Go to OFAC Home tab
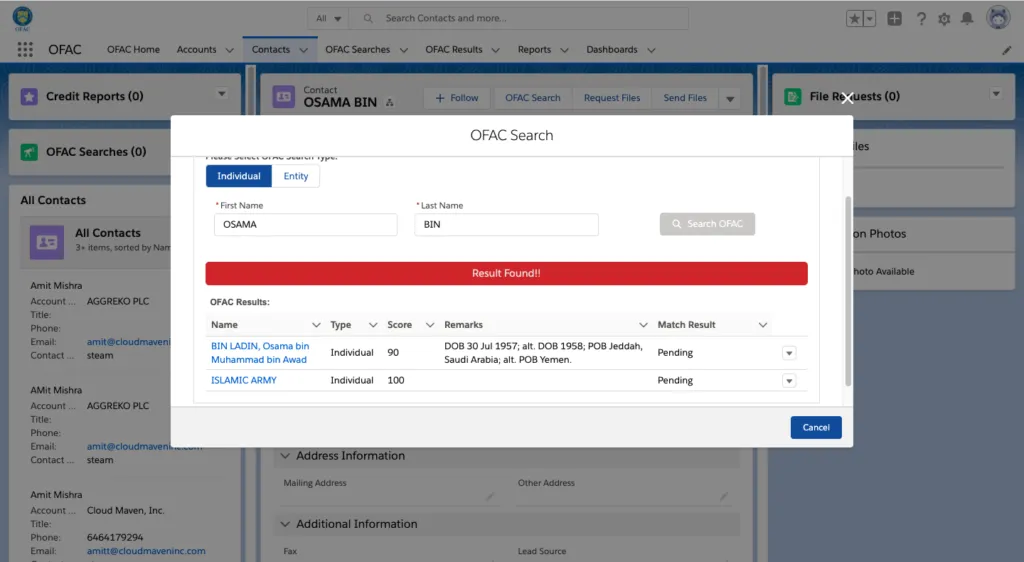Image resolution: width=1024 pixels, height=562 pixels. click(x=133, y=50)
